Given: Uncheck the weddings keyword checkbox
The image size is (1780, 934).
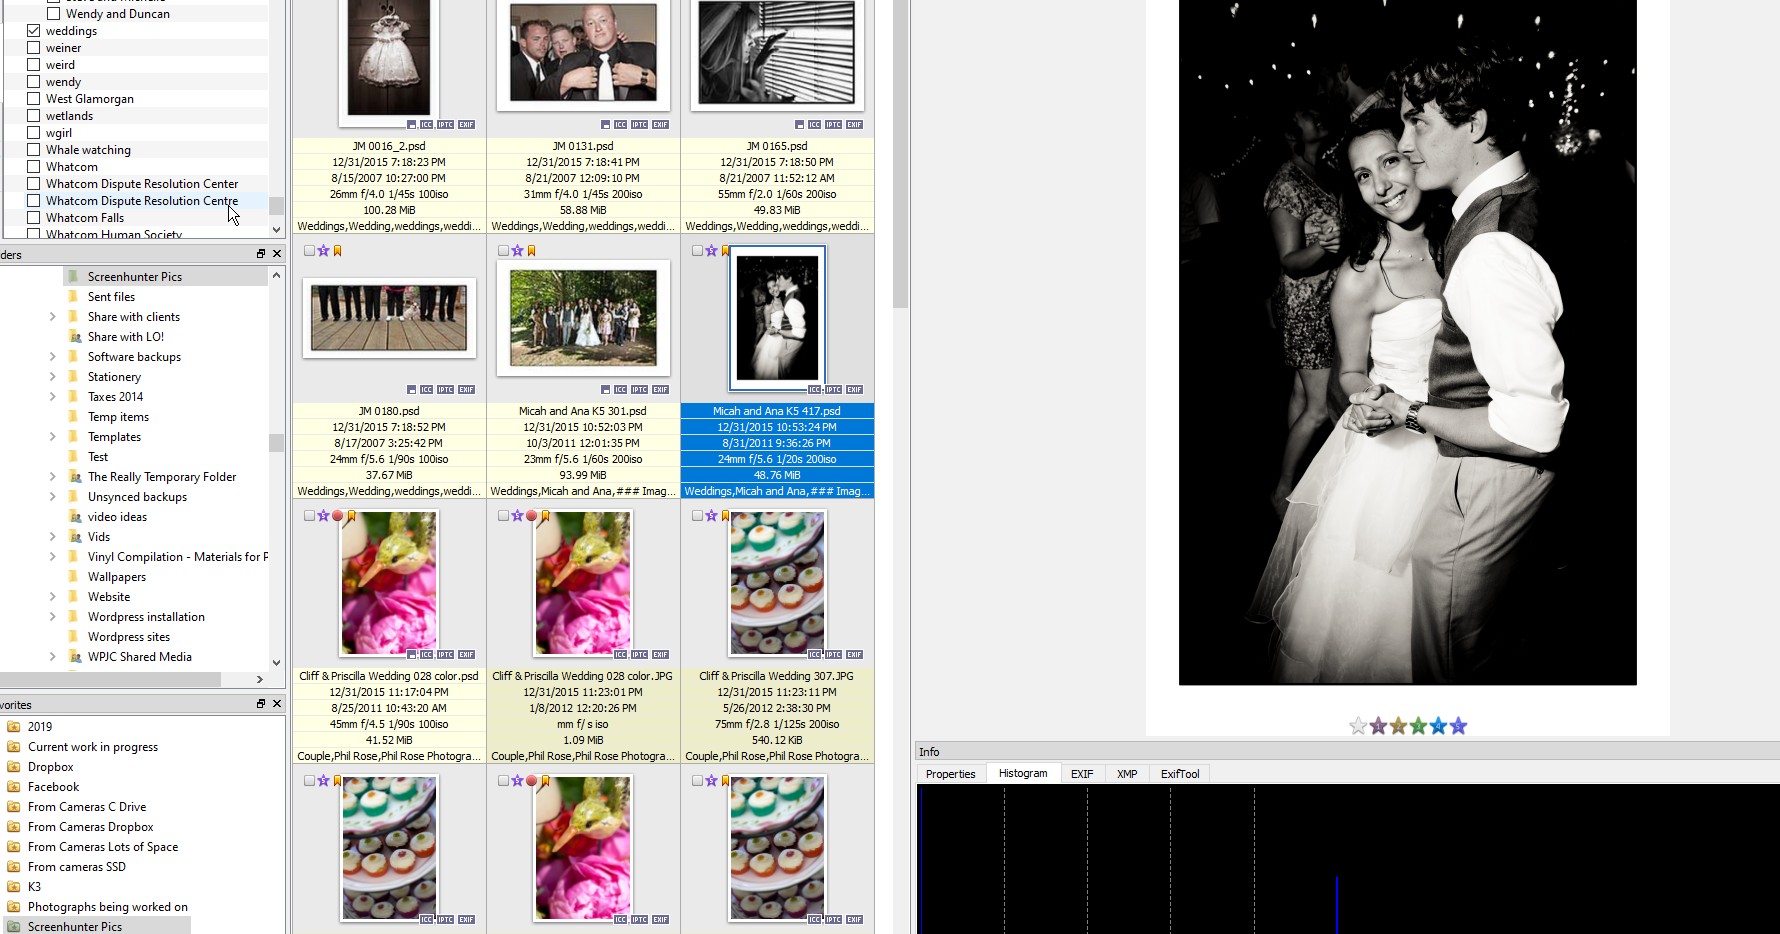Looking at the screenshot, I should (34, 31).
